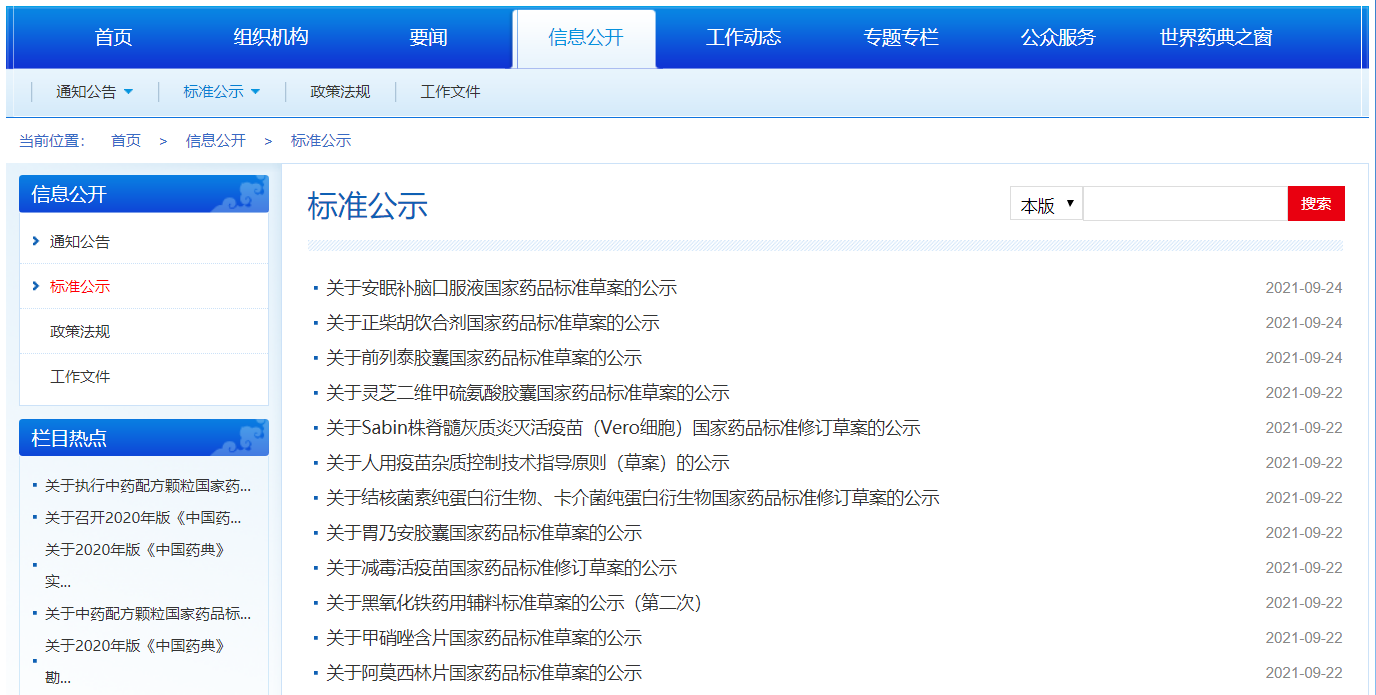
Task: Click 信息公开 in the breadcrumb trail
Action: [215, 141]
